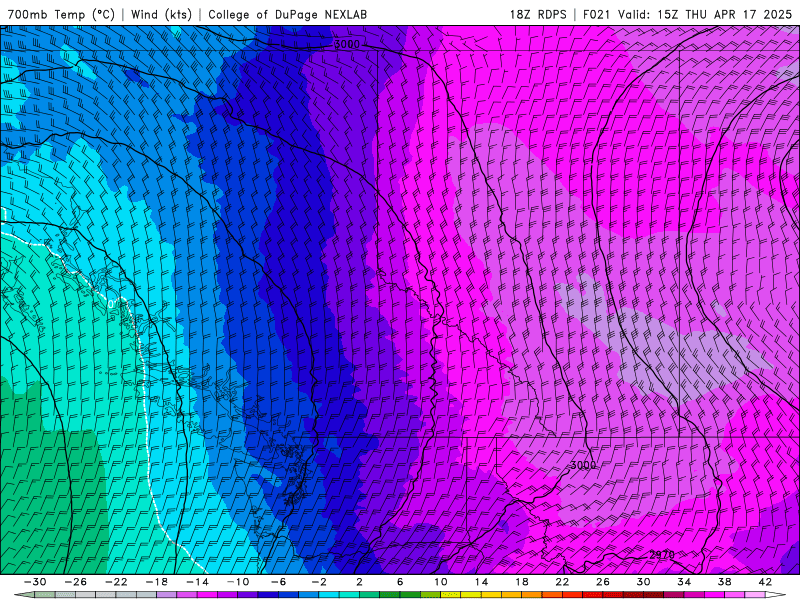The width and height of the screenshot is (800, 600).
Task: Click the '34' color scale value
Action: pyautogui.click(x=684, y=582)
